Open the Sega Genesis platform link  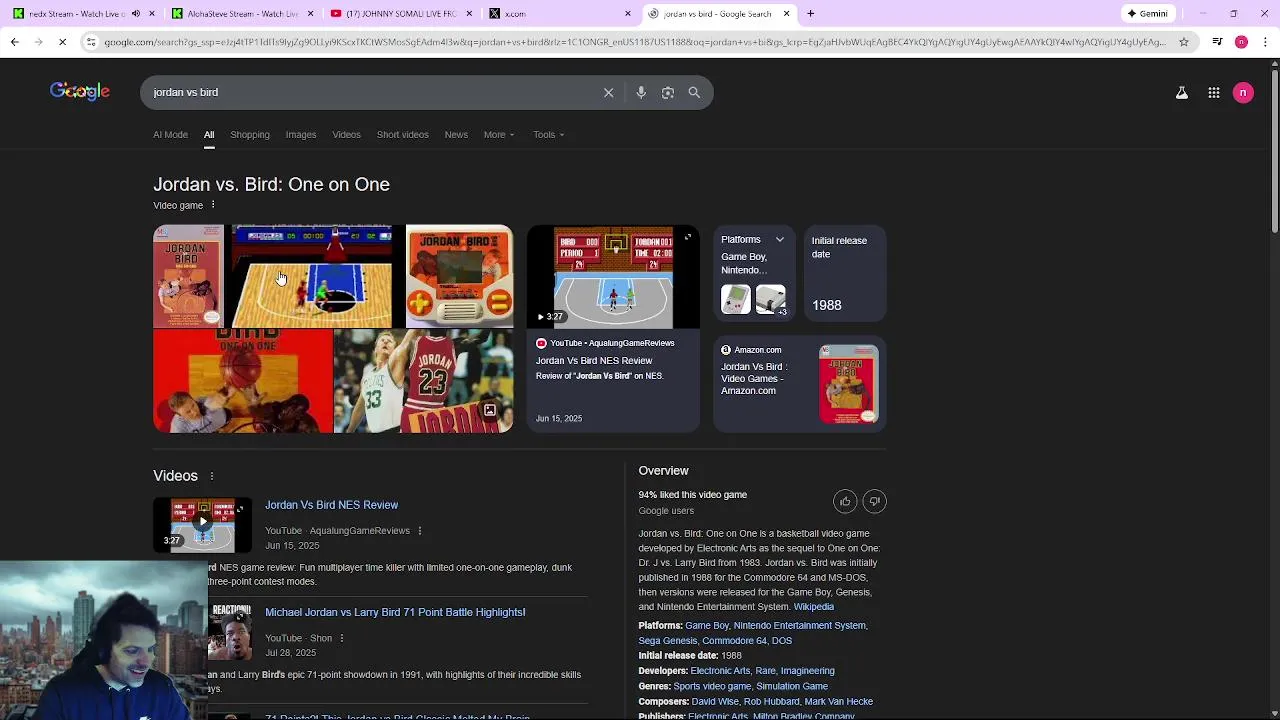tap(668, 641)
